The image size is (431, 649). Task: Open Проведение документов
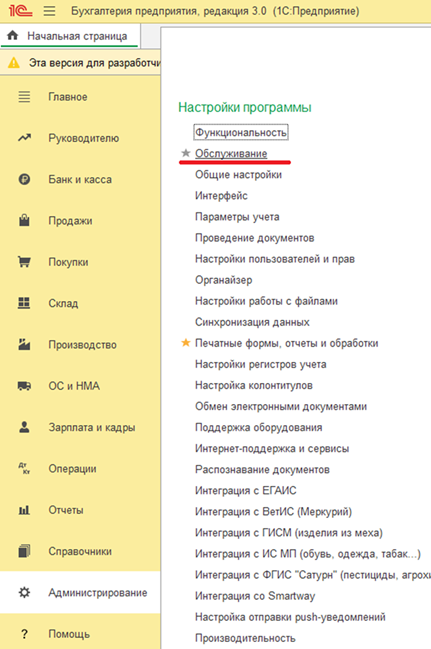(255, 238)
